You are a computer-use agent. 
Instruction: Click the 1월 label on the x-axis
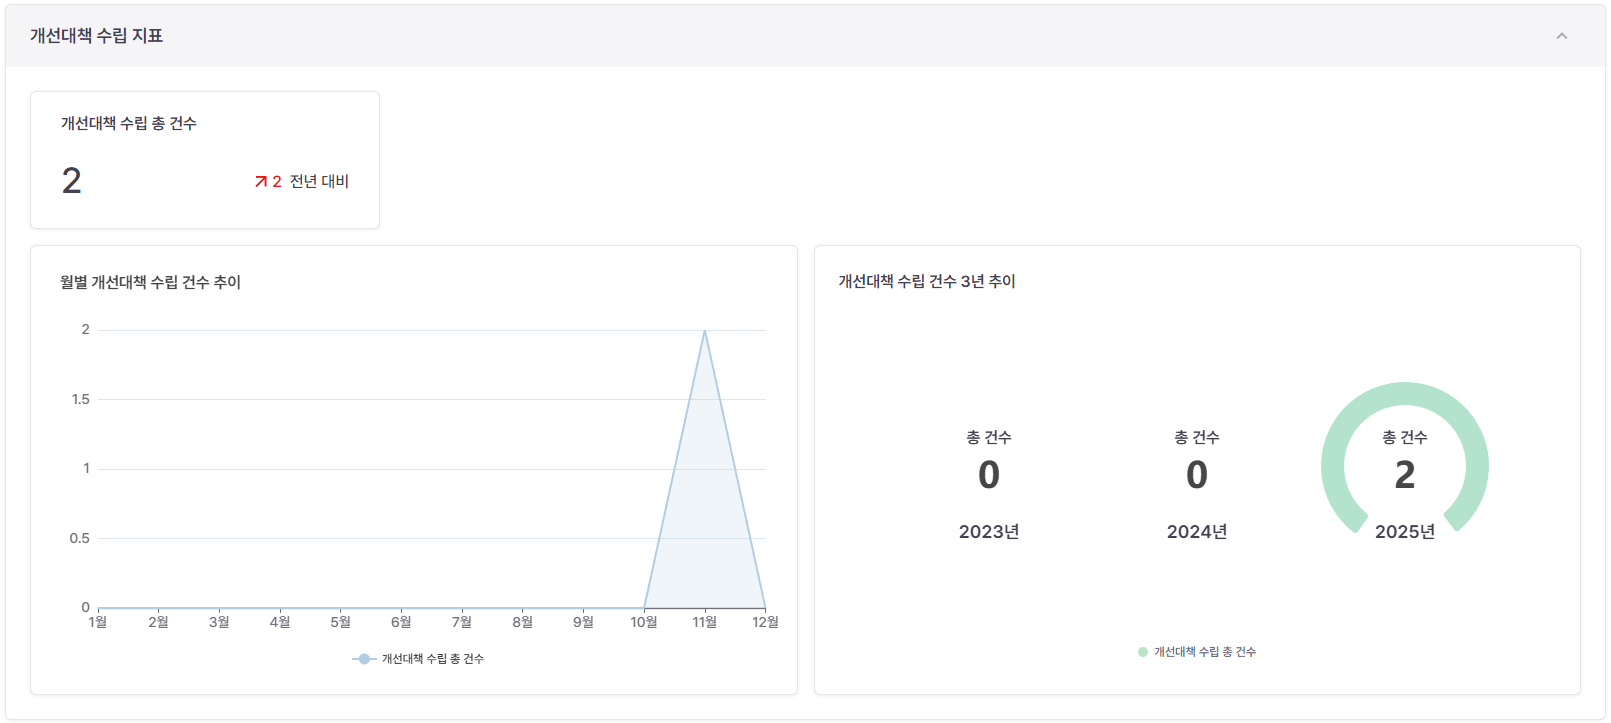coord(98,622)
